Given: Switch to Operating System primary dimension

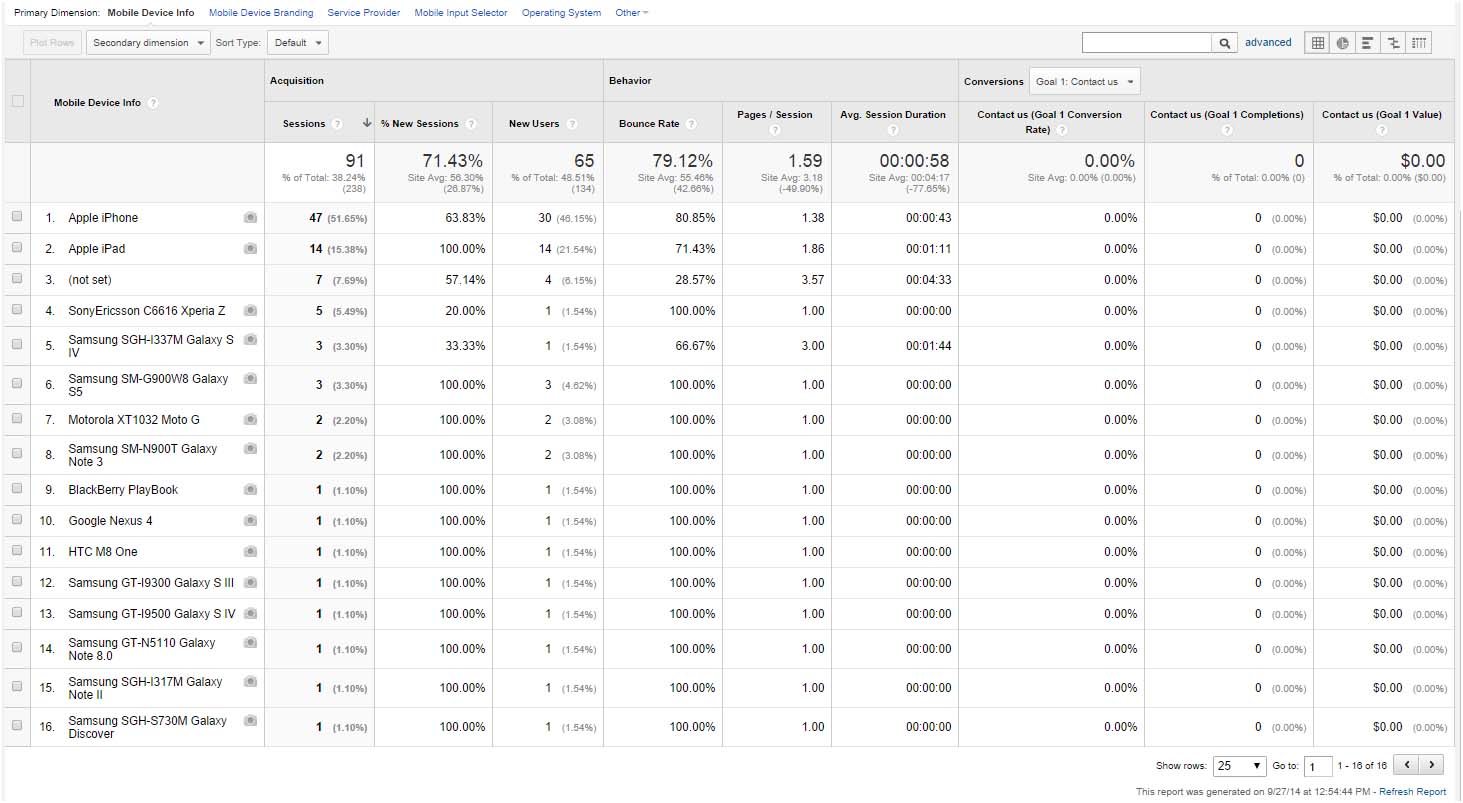Looking at the screenshot, I should (561, 13).
